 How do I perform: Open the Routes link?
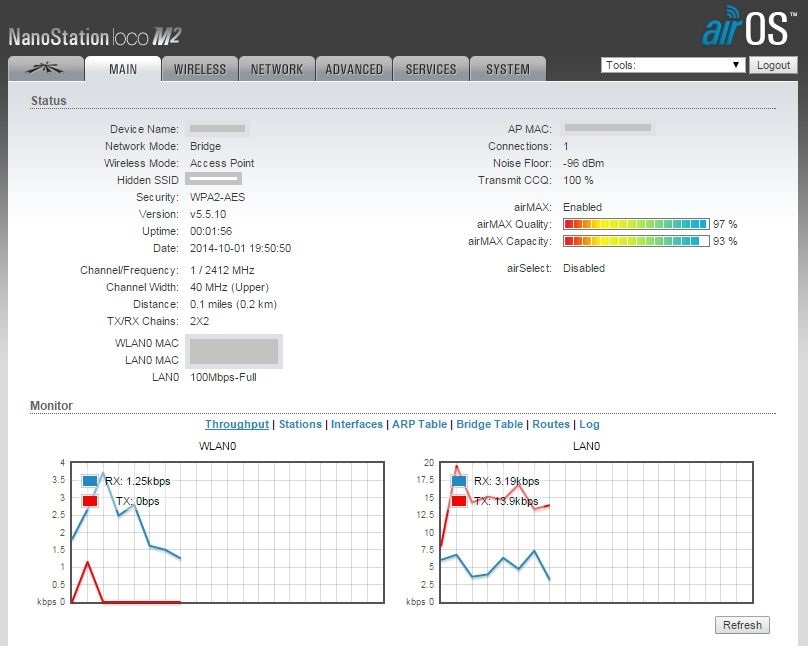coord(551,424)
